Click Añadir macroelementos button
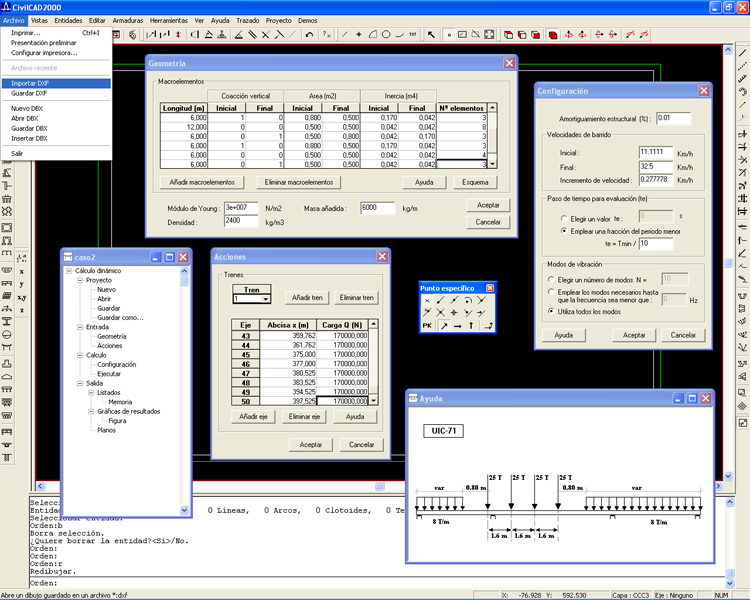 pos(202,182)
